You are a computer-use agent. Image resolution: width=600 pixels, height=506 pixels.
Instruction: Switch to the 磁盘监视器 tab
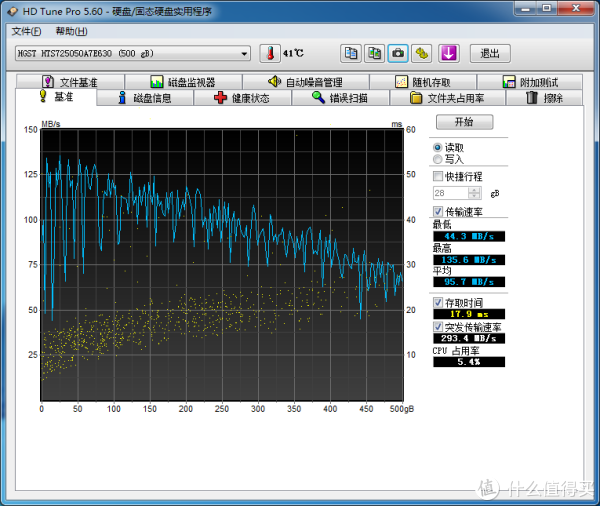pos(183,82)
